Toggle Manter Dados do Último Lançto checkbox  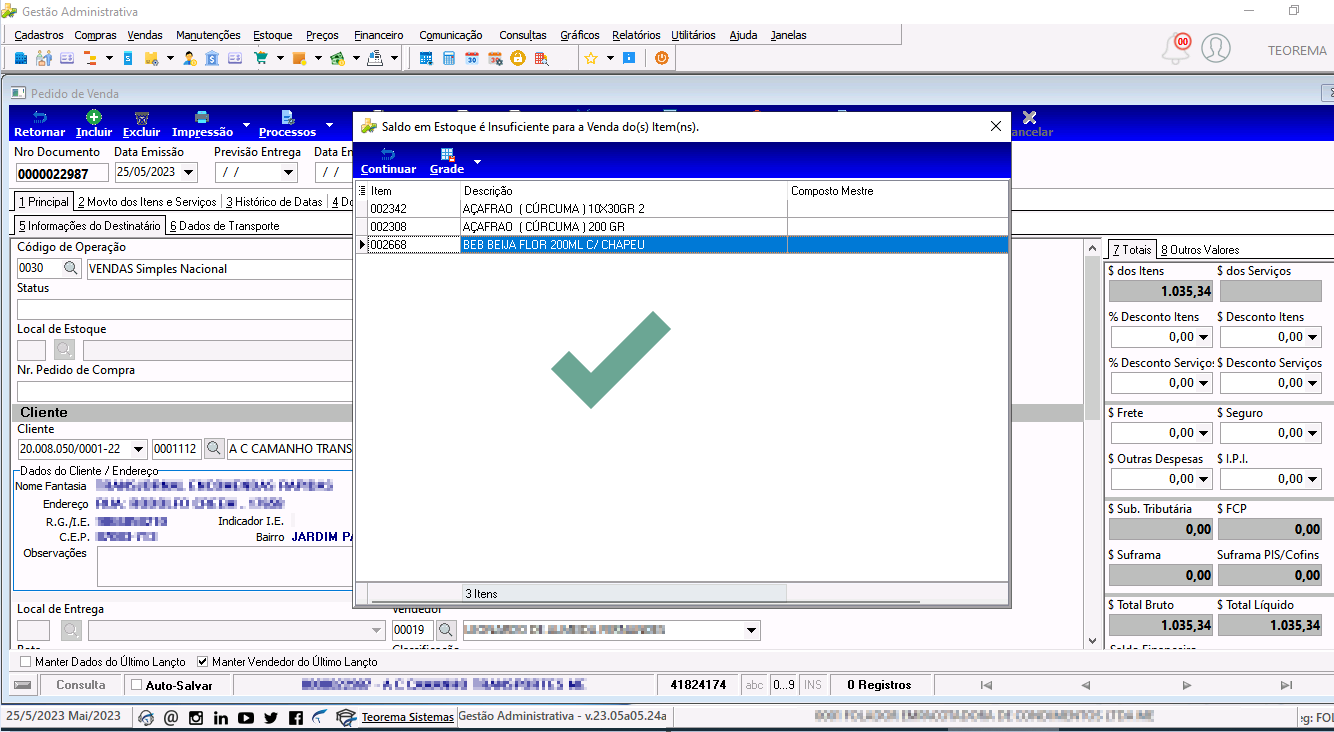tap(26, 662)
